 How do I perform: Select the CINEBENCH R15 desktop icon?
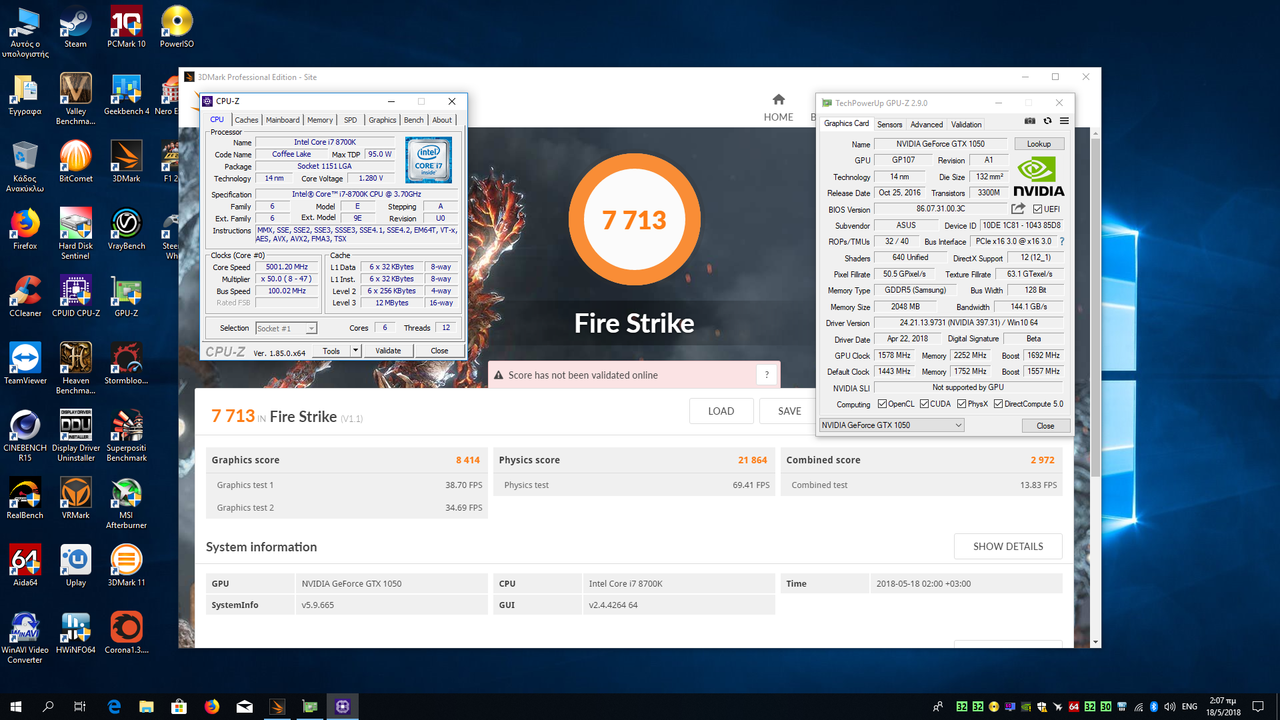[24, 435]
